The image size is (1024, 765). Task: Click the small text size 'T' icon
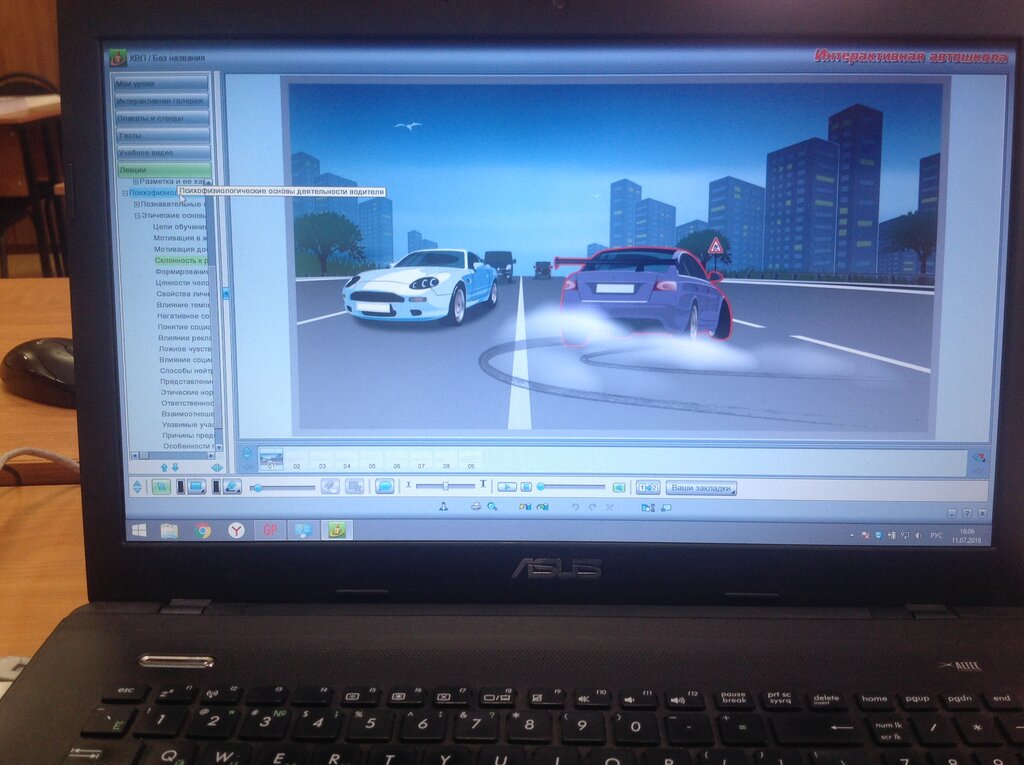click(409, 485)
